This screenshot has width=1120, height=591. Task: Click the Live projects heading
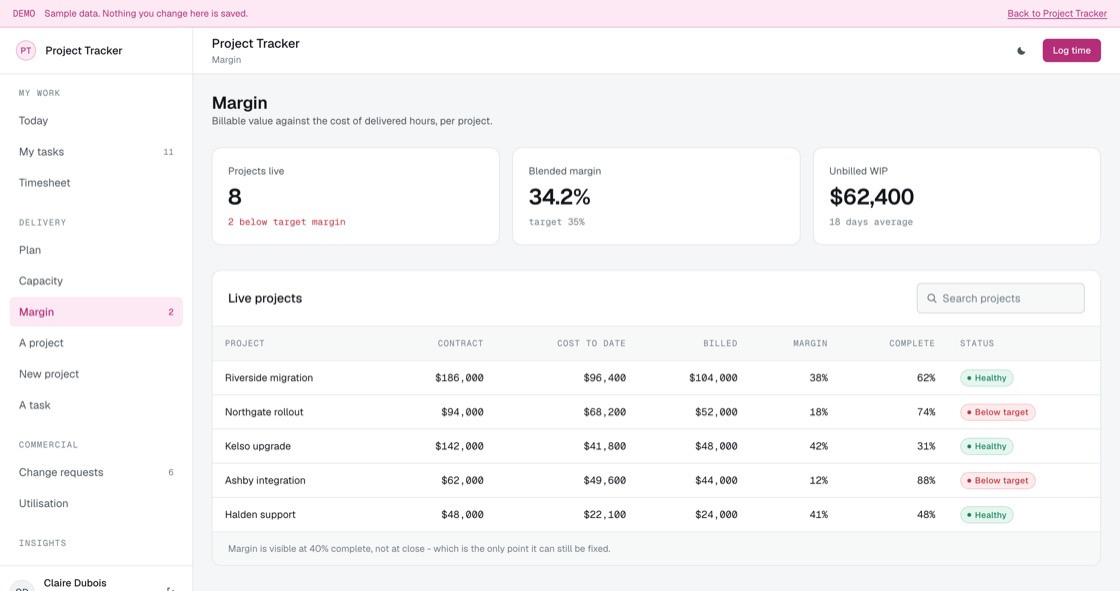click(x=265, y=299)
